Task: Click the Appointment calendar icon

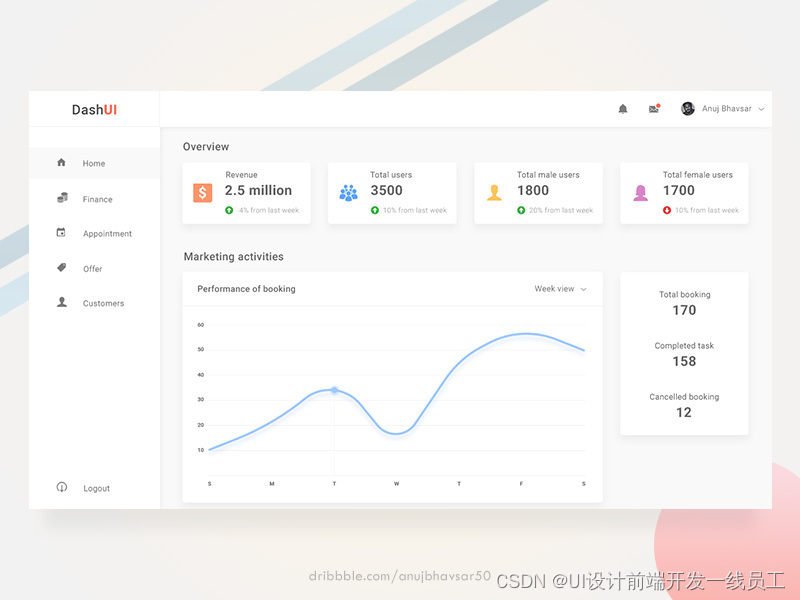Action: (x=61, y=233)
